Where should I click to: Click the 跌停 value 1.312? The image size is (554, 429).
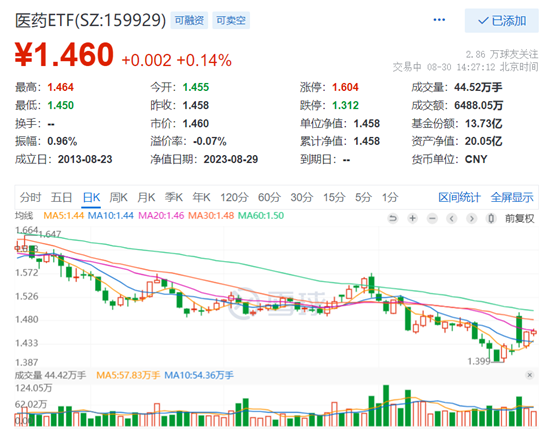coord(345,105)
